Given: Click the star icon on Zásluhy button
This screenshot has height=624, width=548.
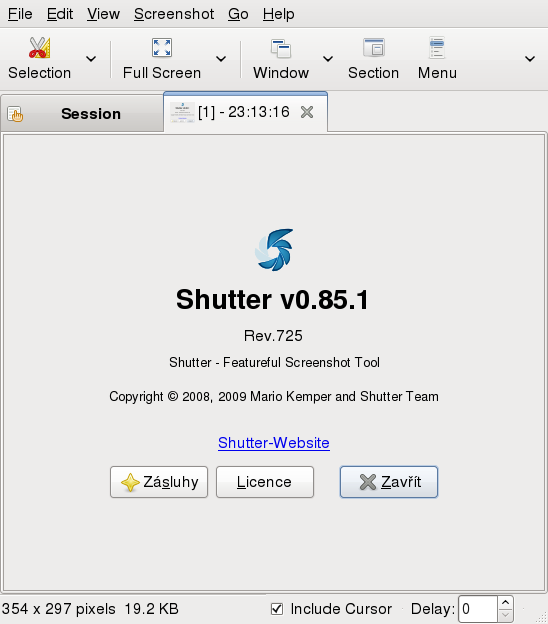Looking at the screenshot, I should pyautogui.click(x=130, y=482).
